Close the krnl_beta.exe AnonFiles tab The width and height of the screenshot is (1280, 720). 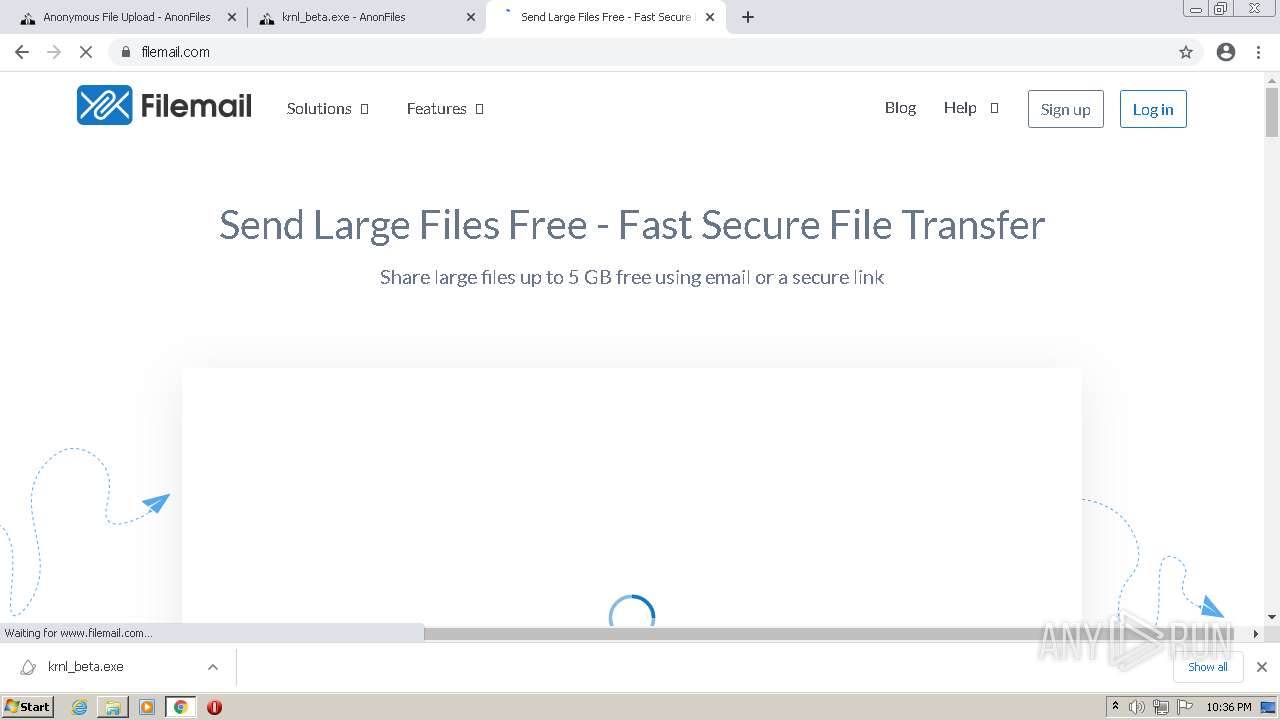tap(471, 17)
